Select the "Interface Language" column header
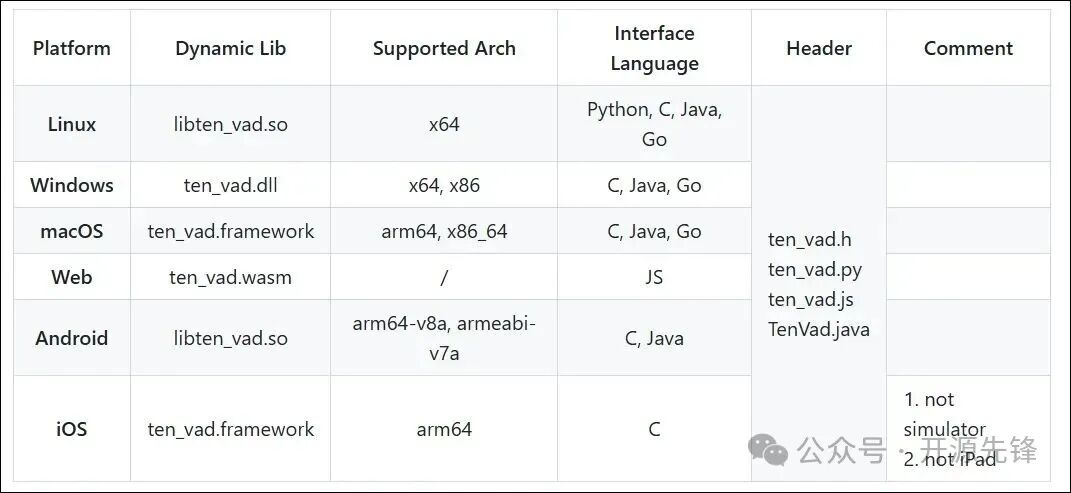Image resolution: width=1071 pixels, height=493 pixels. pos(654,48)
